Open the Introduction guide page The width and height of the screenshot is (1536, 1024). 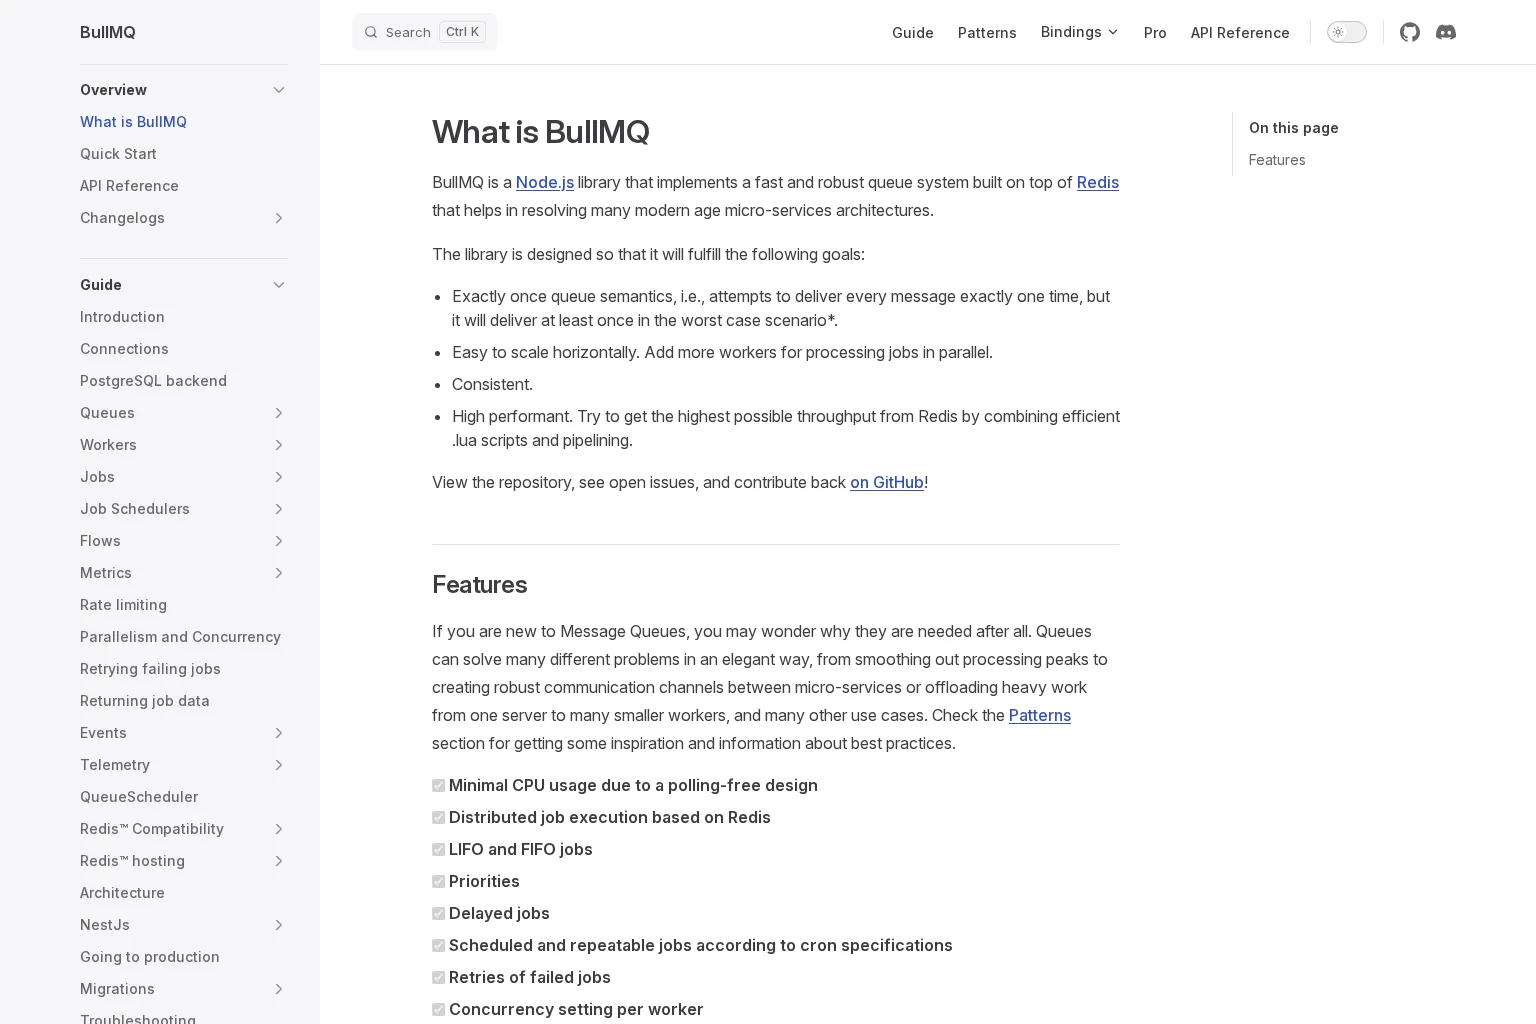point(122,317)
